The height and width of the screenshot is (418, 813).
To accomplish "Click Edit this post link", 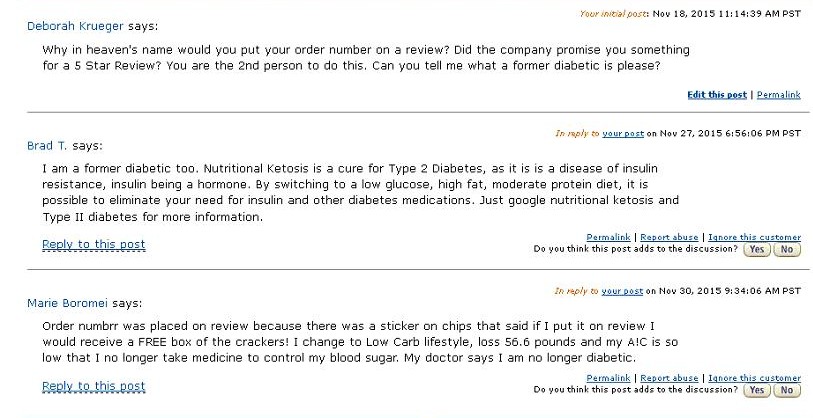I will point(717,95).
